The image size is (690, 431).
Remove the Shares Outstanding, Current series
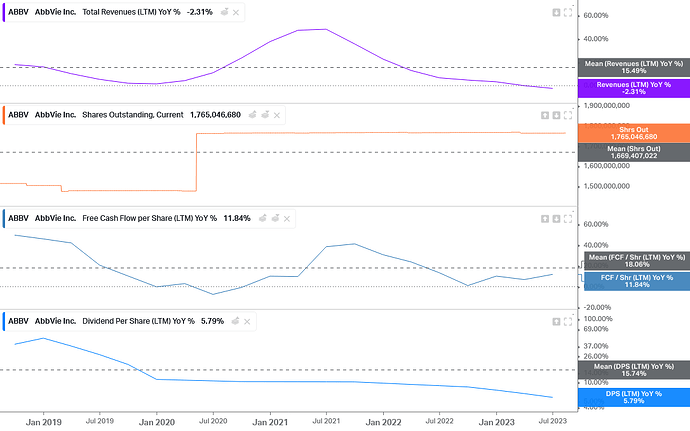point(277,115)
